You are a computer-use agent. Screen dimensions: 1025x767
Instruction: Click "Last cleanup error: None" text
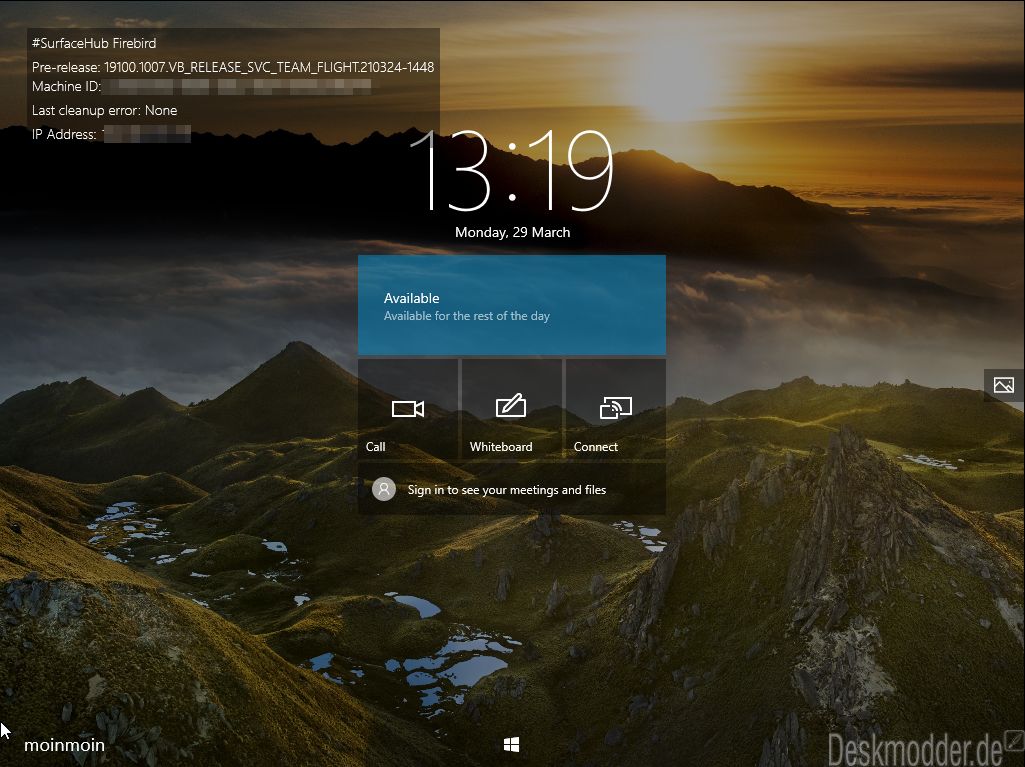click(x=105, y=110)
